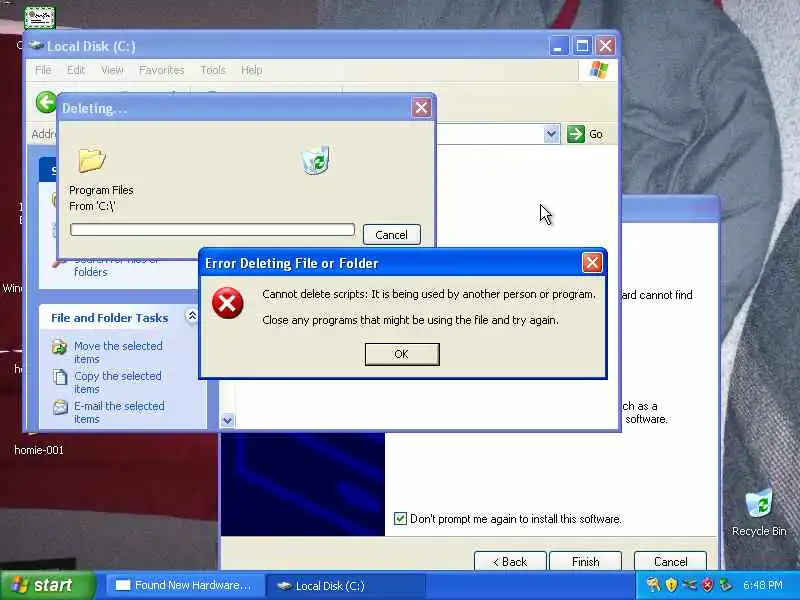The width and height of the screenshot is (800, 600).
Task: Close the Local Disk (C:) window
Action: coord(606,46)
